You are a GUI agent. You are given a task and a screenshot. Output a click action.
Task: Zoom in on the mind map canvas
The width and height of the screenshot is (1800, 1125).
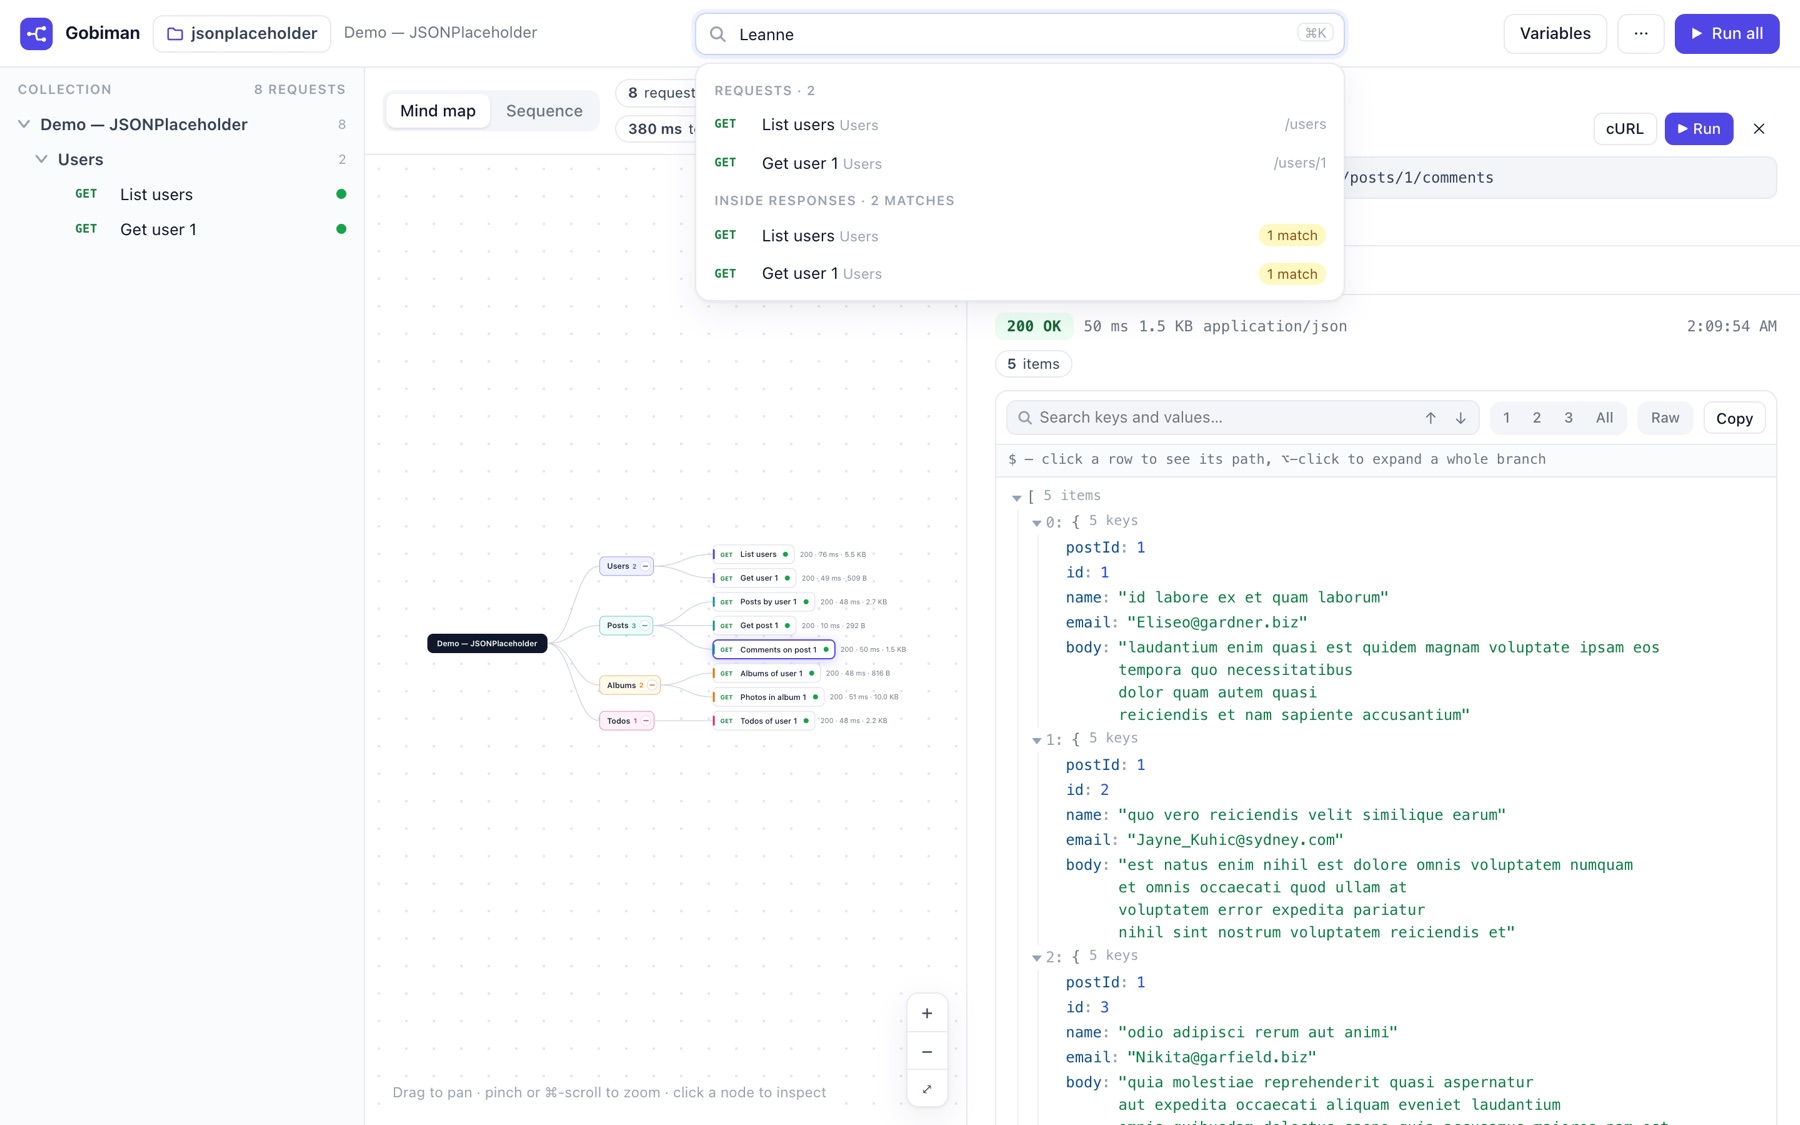coord(927,1013)
